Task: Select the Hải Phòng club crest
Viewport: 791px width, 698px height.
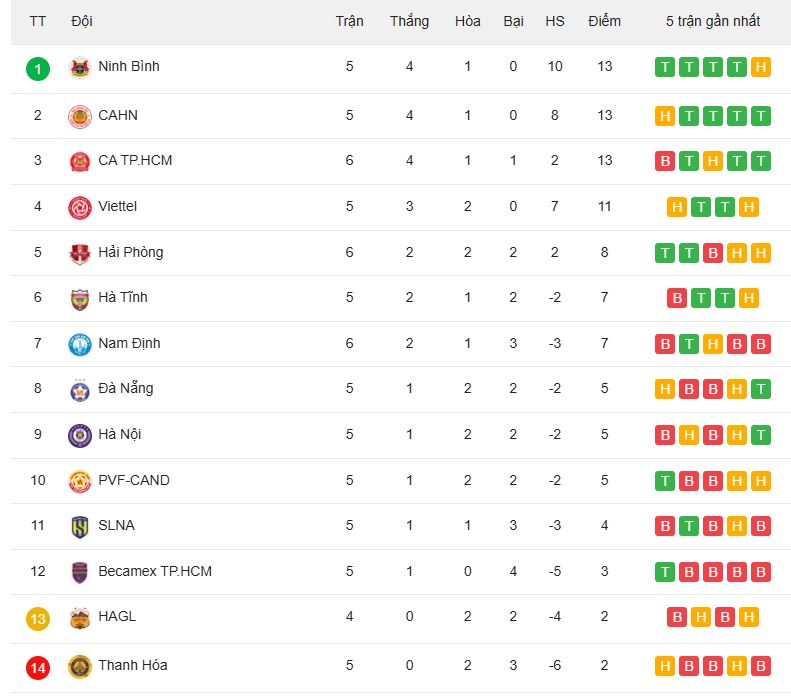Action: pyautogui.click(x=80, y=254)
